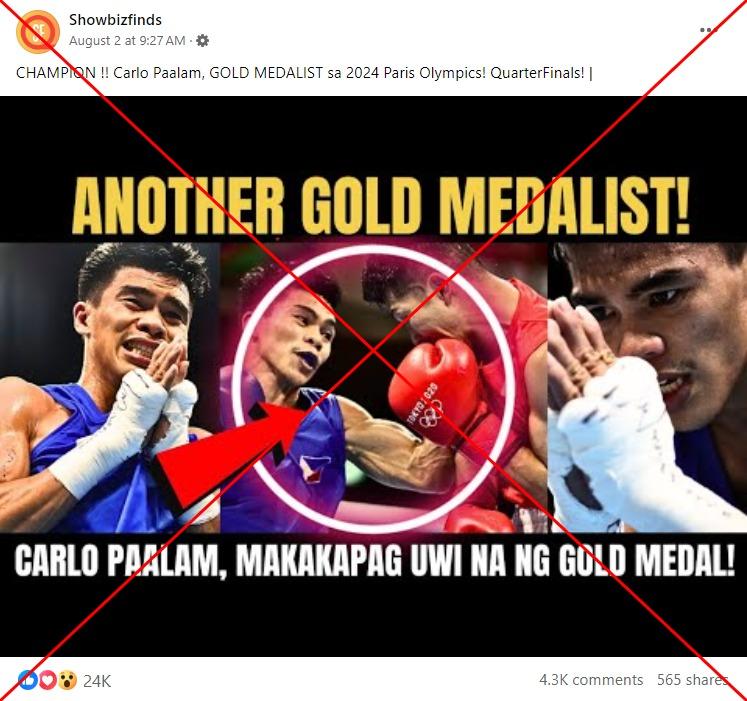The image size is (747, 701).
Task: Open the August 2 at 9:27 AM timestamp
Action: (x=127, y=41)
